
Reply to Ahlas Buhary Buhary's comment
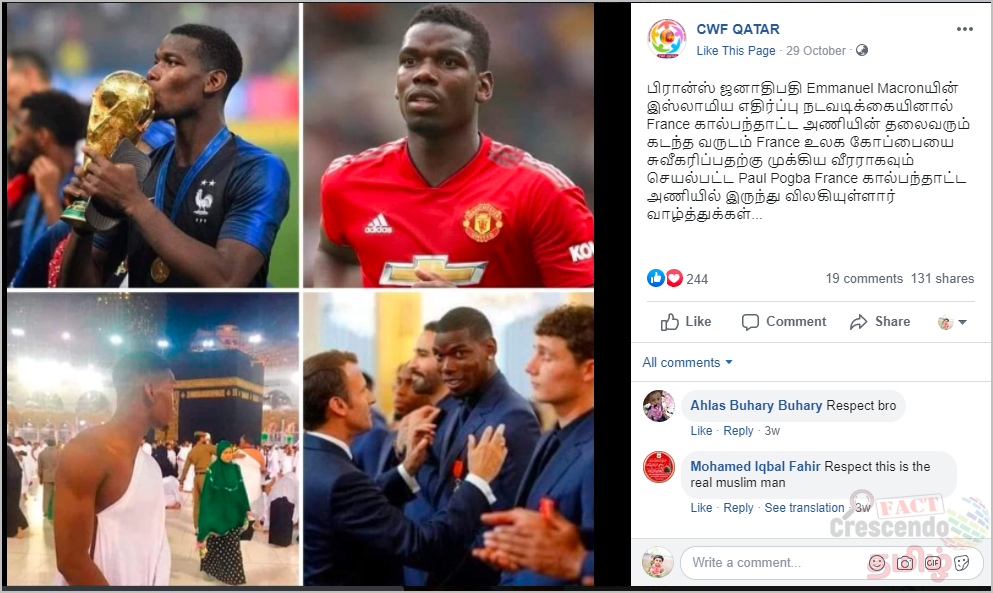(x=738, y=431)
